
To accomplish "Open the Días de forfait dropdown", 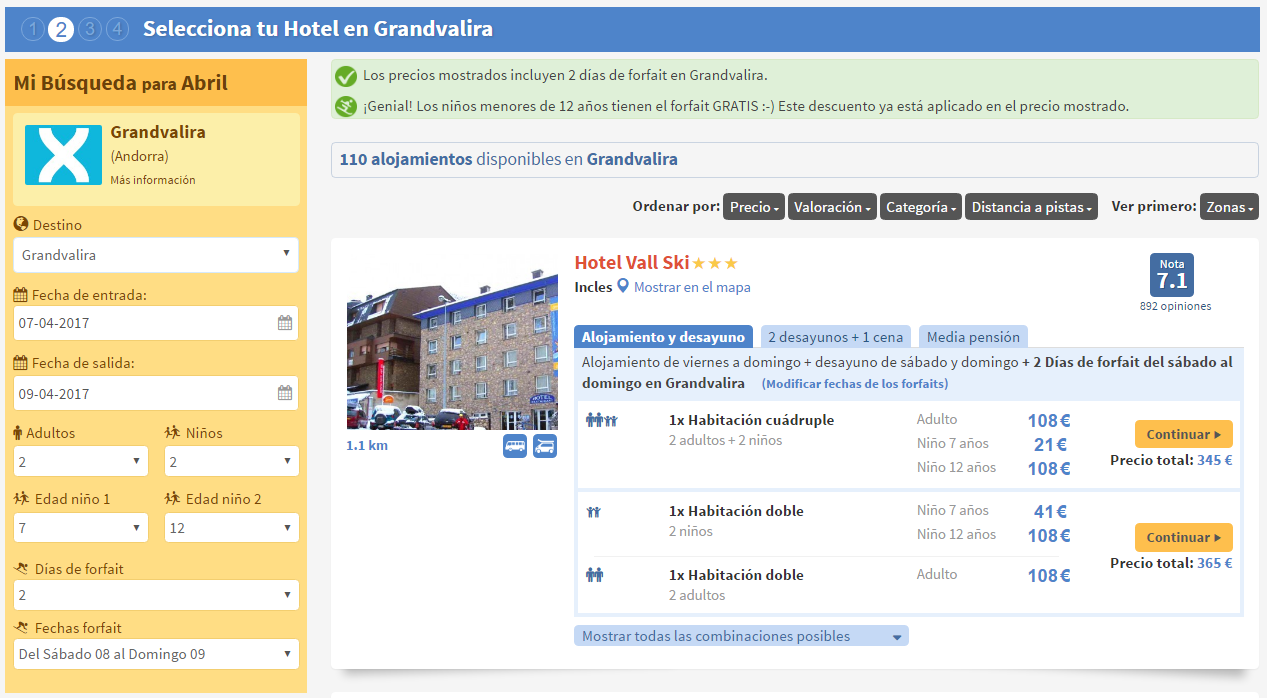I will point(156,595).
